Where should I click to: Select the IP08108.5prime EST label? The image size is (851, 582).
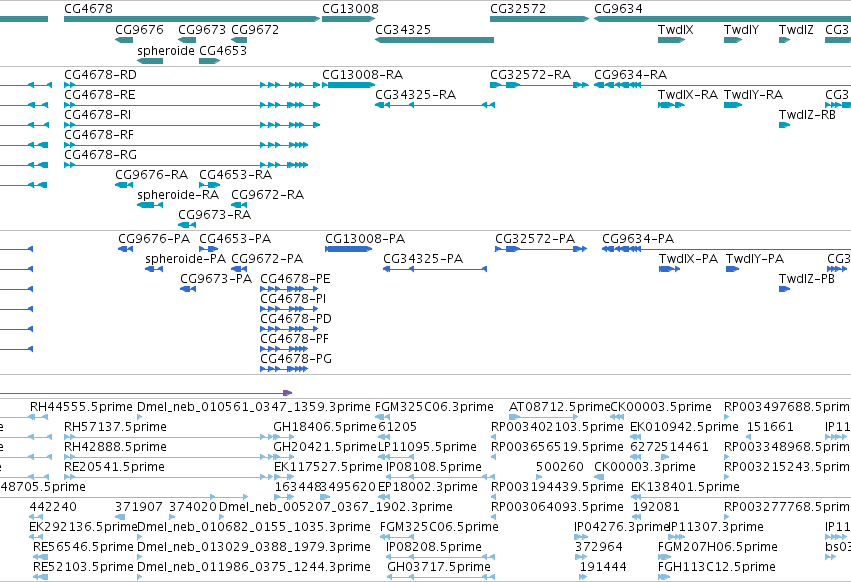(x=434, y=467)
